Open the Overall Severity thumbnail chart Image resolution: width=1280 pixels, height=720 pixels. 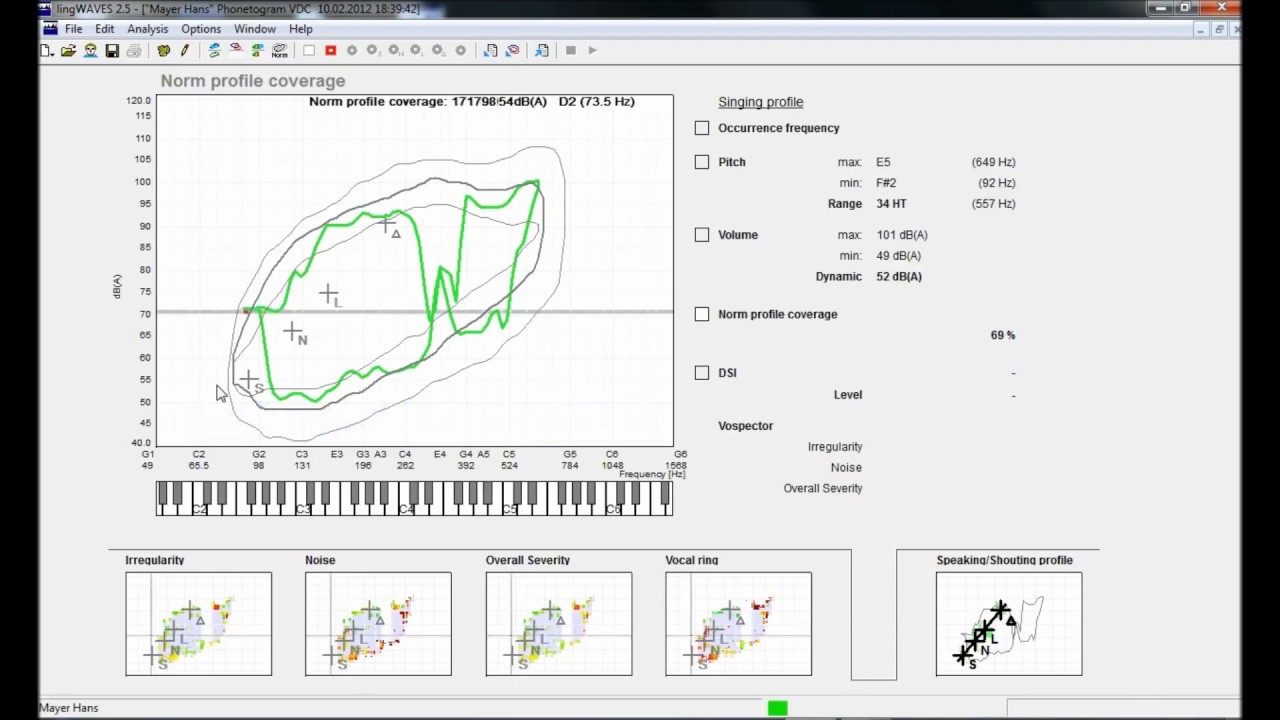point(559,624)
